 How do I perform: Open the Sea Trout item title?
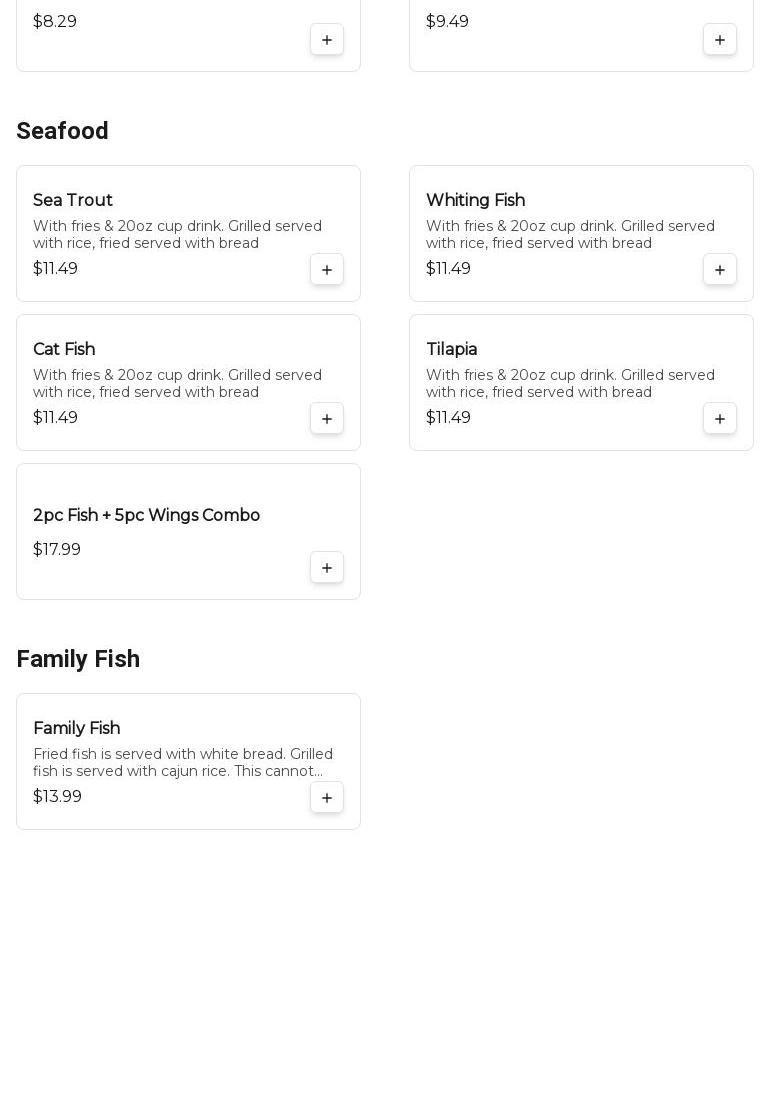click(x=73, y=201)
